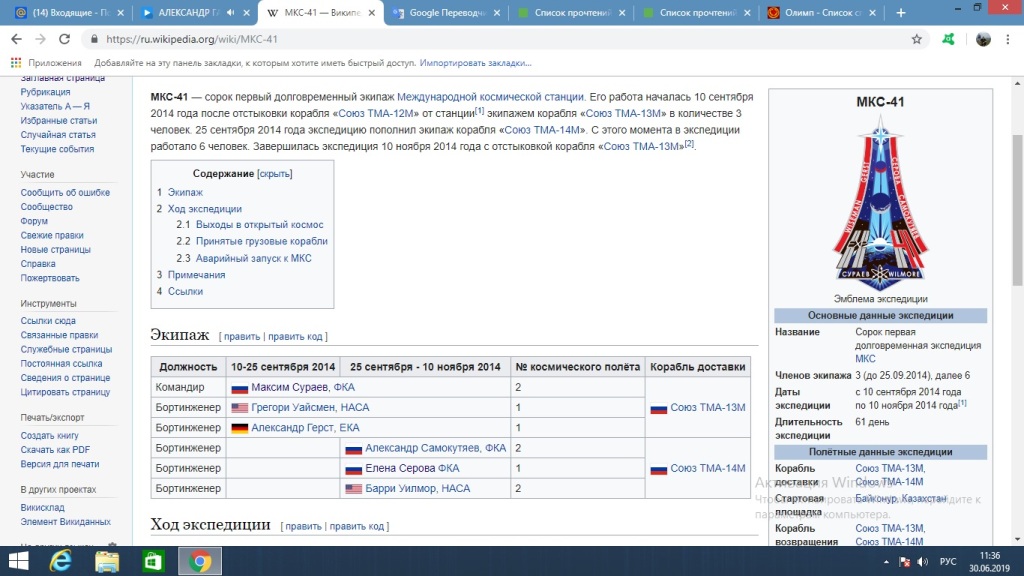Open a new browser tab
The image size is (1024, 576).
[901, 12]
